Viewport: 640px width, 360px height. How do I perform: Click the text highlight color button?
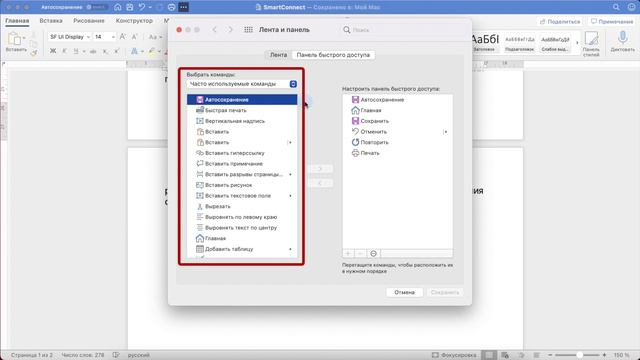pyautogui.click(x=152, y=51)
